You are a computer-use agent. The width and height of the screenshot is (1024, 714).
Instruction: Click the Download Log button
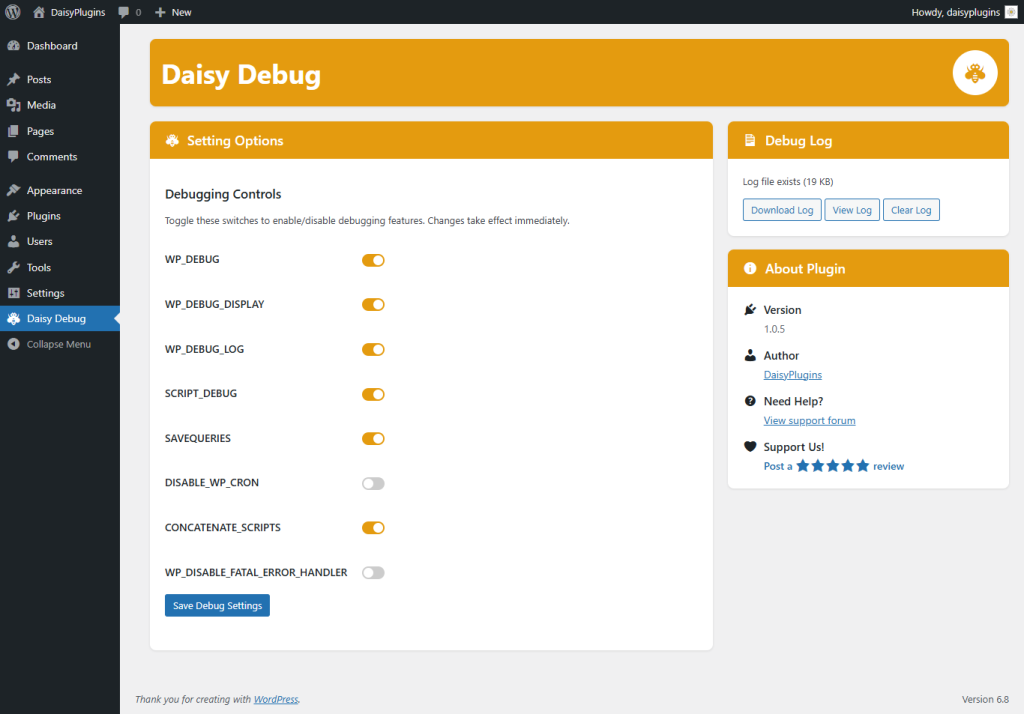(x=781, y=210)
